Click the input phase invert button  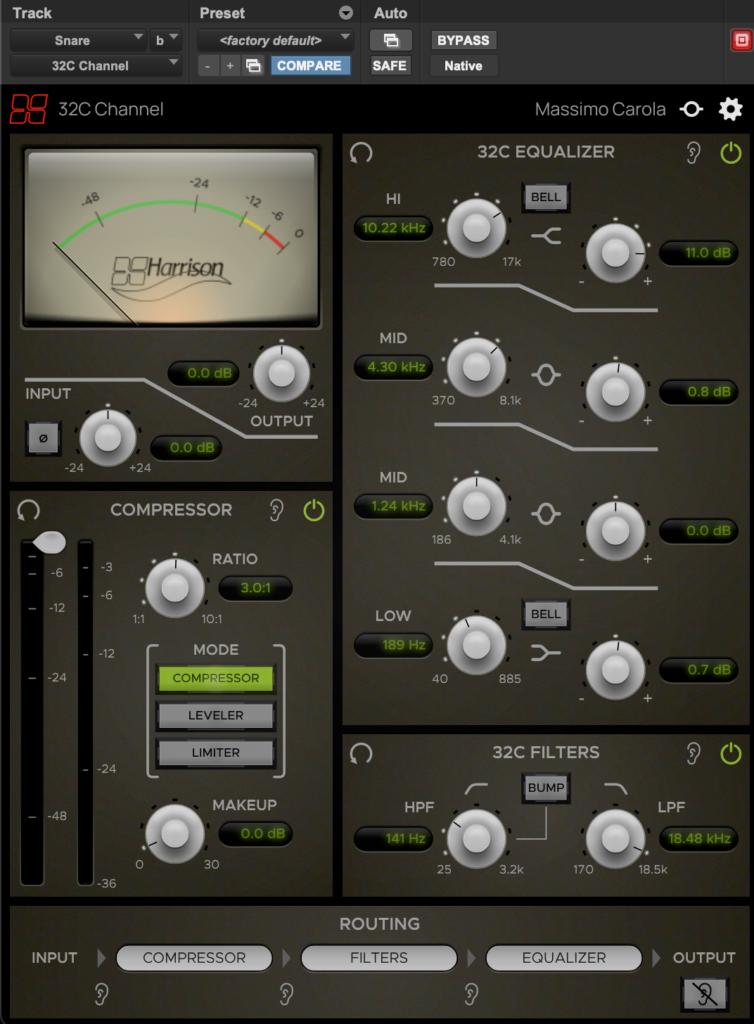pyautogui.click(x=41, y=437)
